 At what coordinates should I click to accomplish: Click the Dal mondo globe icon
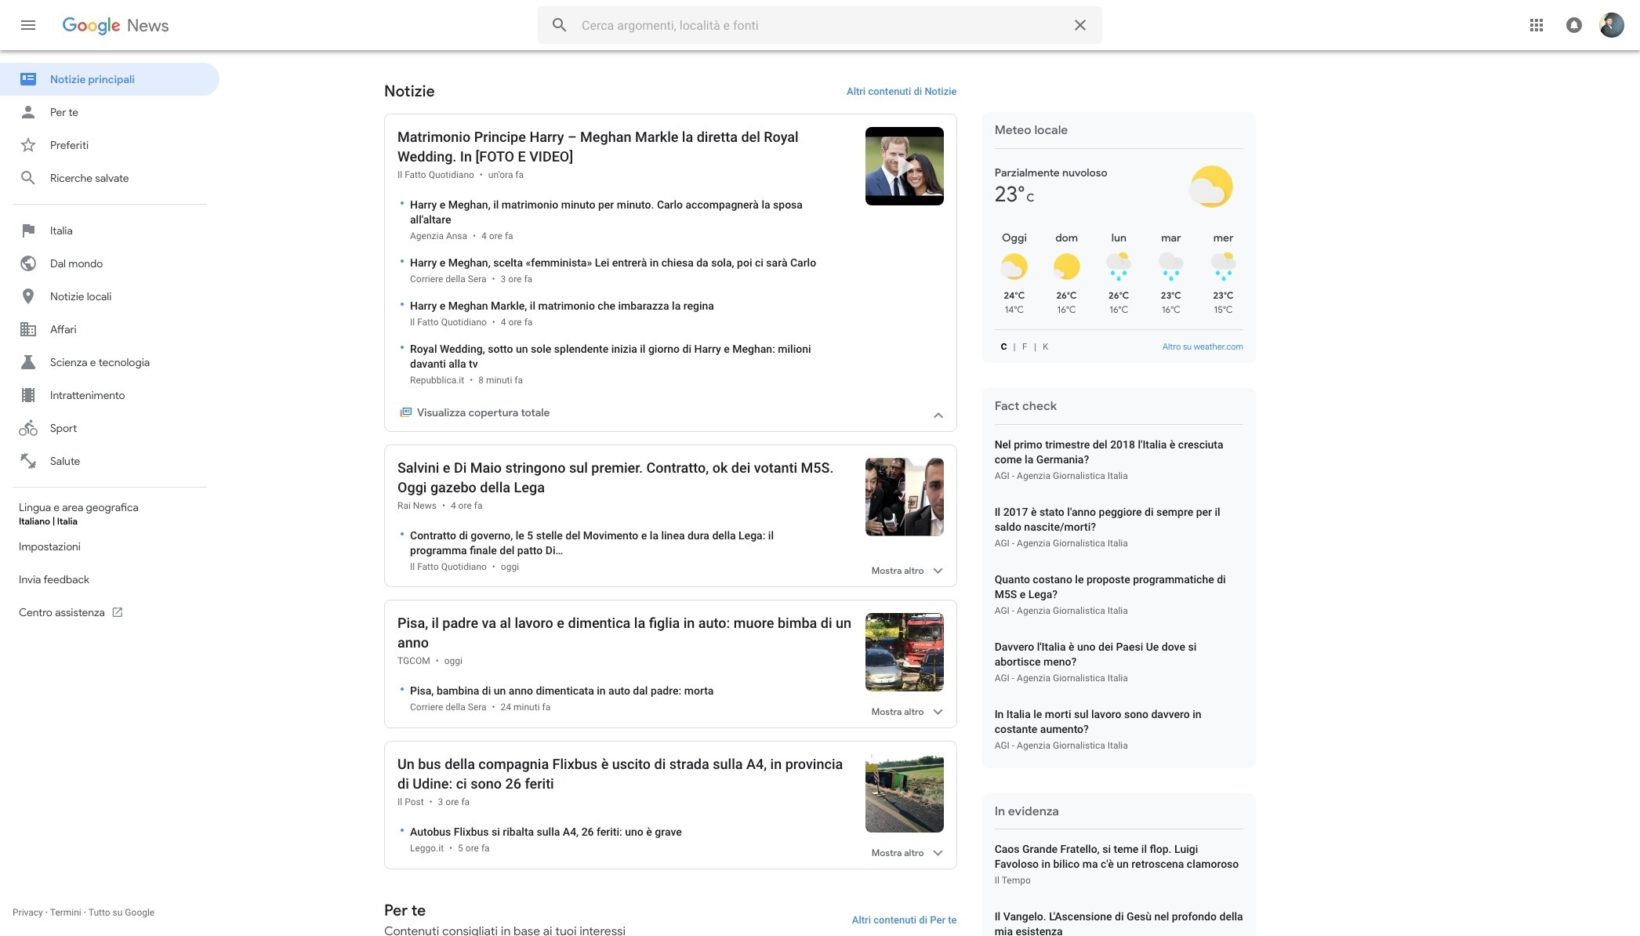point(28,264)
